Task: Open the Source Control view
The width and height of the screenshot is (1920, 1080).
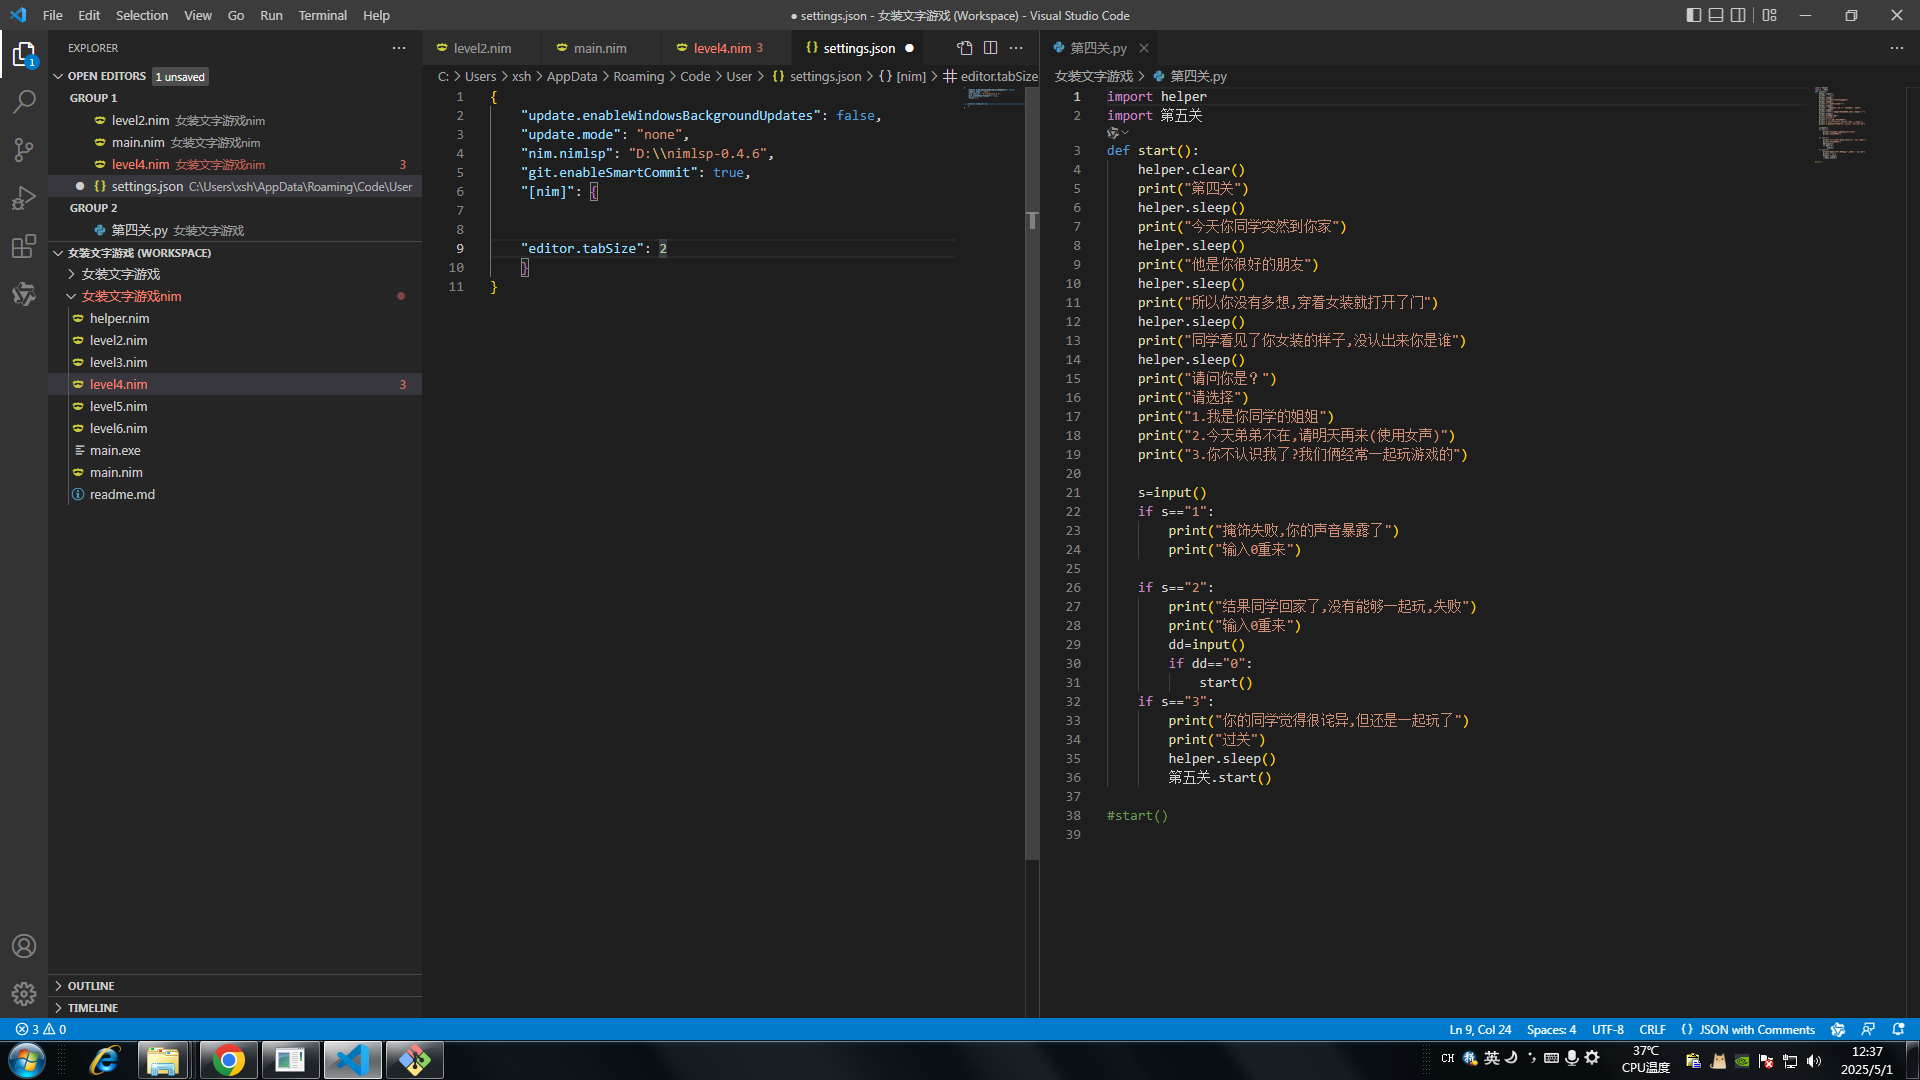Action: pyautogui.click(x=24, y=150)
